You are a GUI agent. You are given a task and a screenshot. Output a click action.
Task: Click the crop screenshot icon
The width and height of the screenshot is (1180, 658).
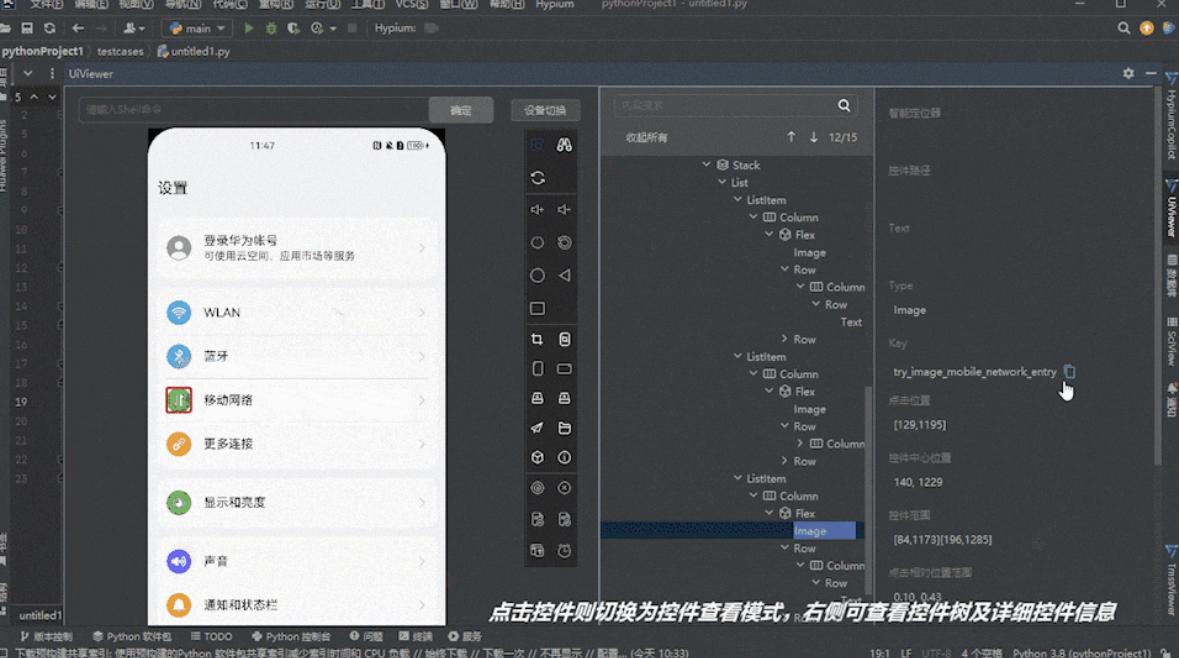point(537,340)
